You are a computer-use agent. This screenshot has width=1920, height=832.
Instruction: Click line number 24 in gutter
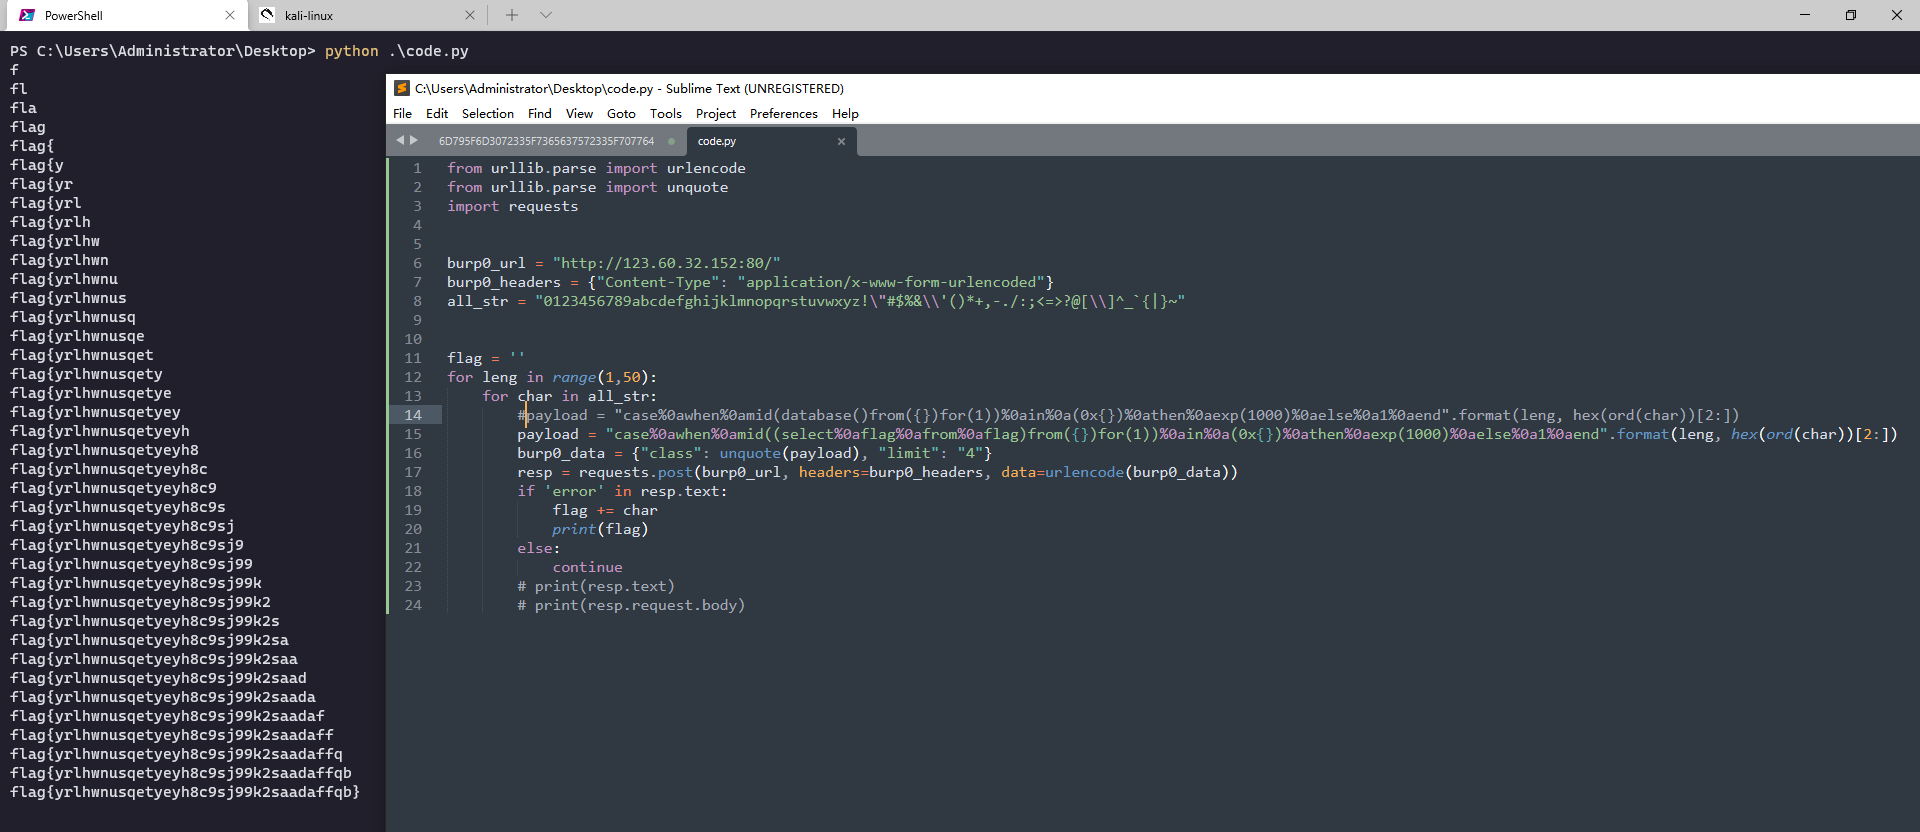pyautogui.click(x=413, y=605)
